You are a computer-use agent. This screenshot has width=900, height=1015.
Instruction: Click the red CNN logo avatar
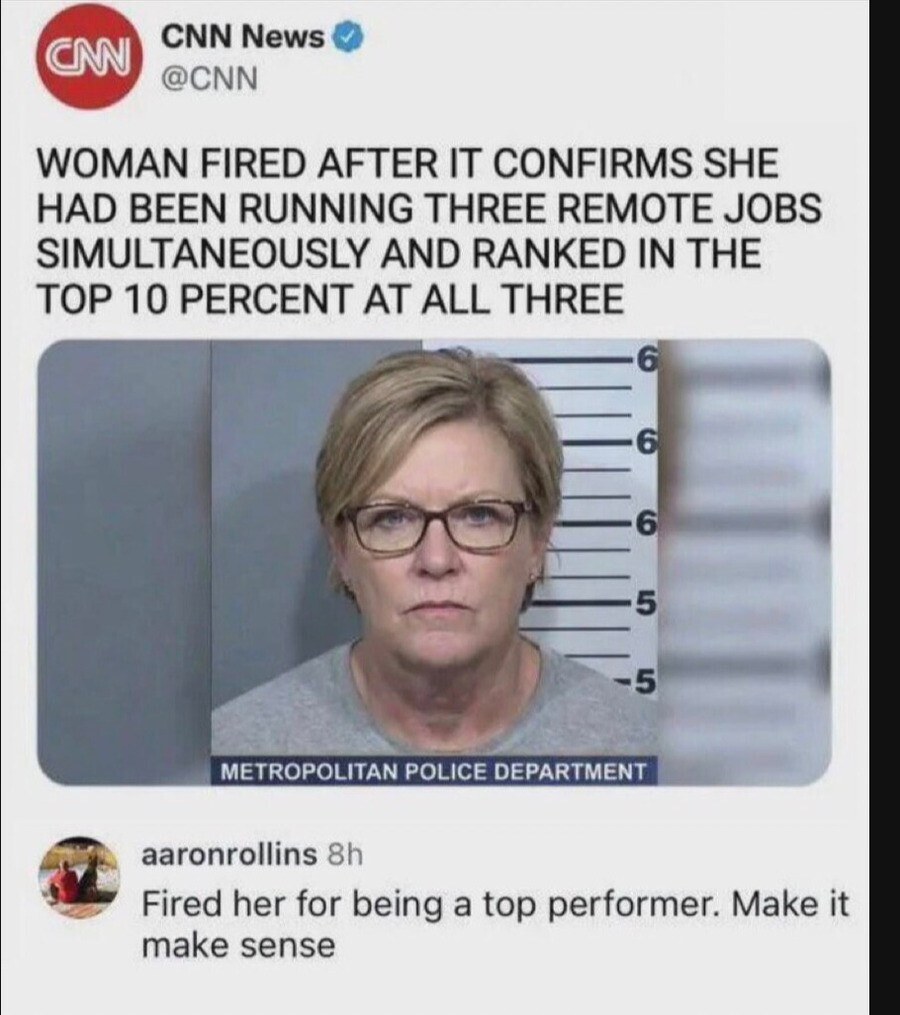tap(89, 57)
